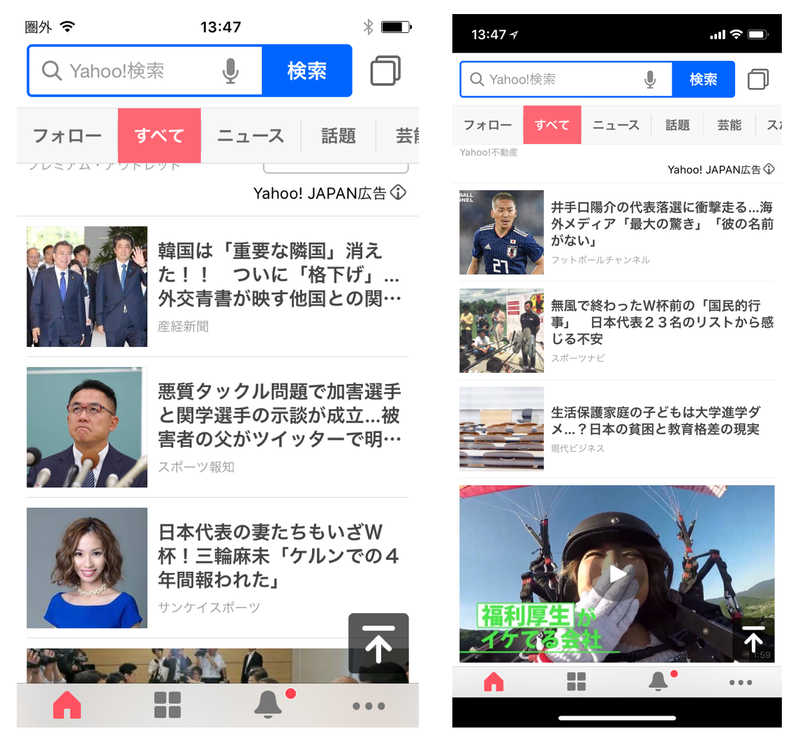
Task: Open the more (three dots) menu on left phone
Action: click(x=368, y=706)
